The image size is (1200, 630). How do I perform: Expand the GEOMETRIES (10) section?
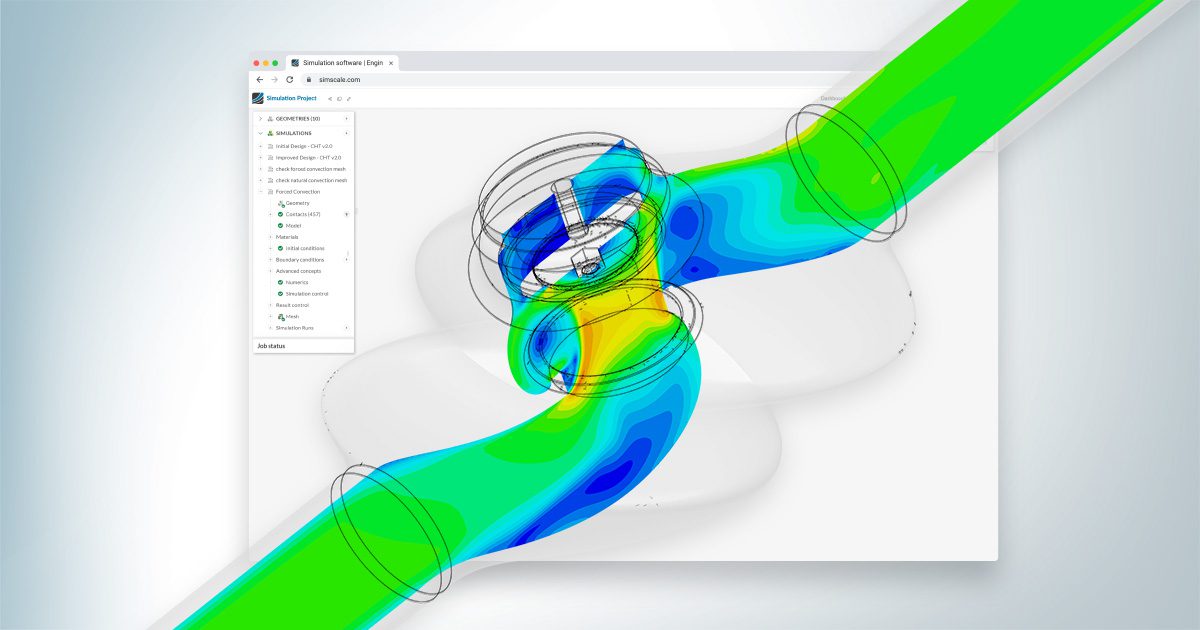[260, 118]
